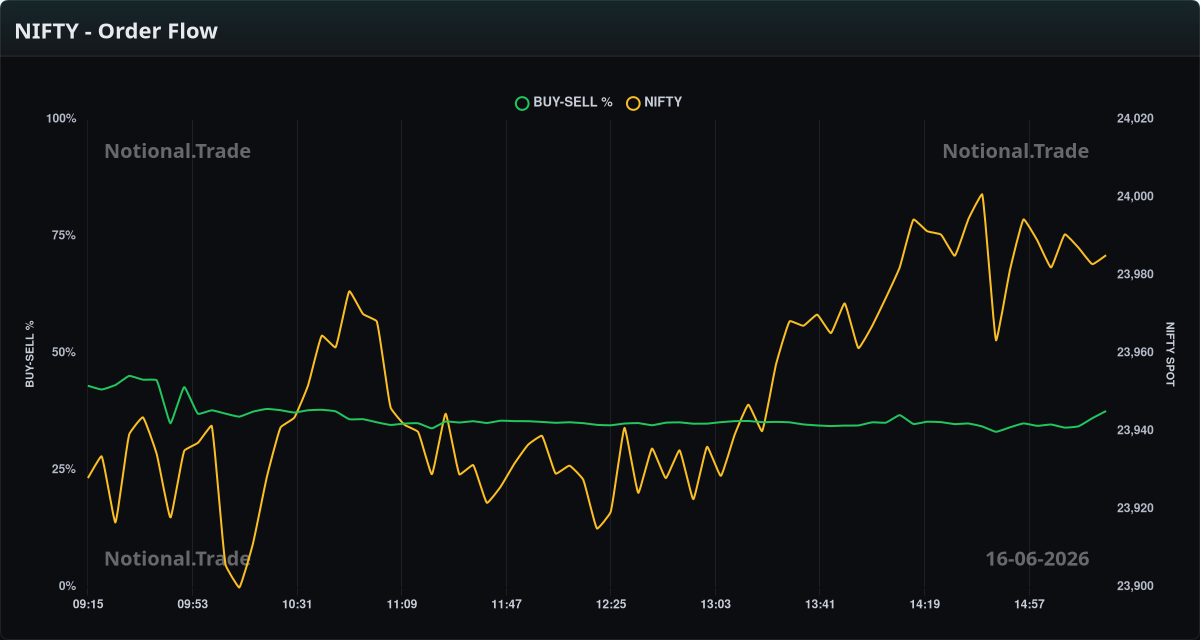Click the 14:57 time axis label
The height and width of the screenshot is (640, 1200).
(x=1028, y=604)
